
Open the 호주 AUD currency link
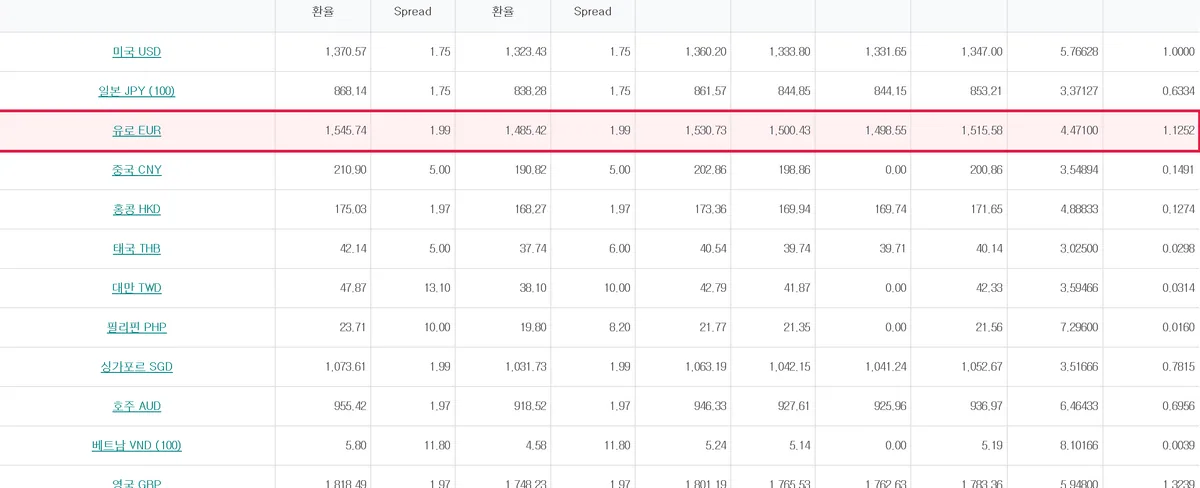pyautogui.click(x=137, y=406)
